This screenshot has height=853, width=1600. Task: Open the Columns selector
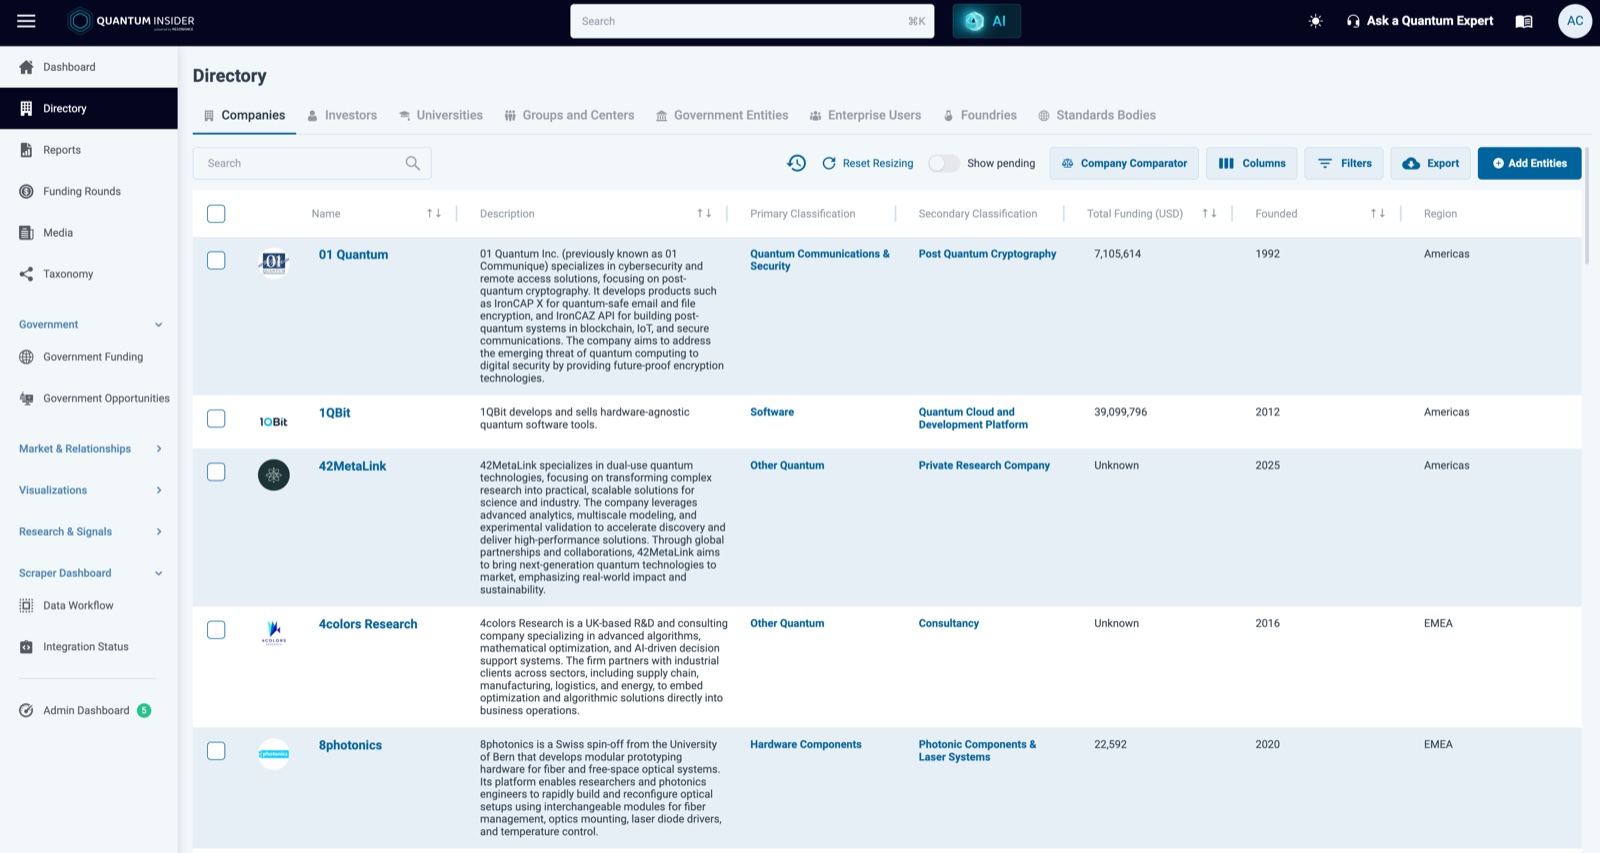click(x=1252, y=163)
